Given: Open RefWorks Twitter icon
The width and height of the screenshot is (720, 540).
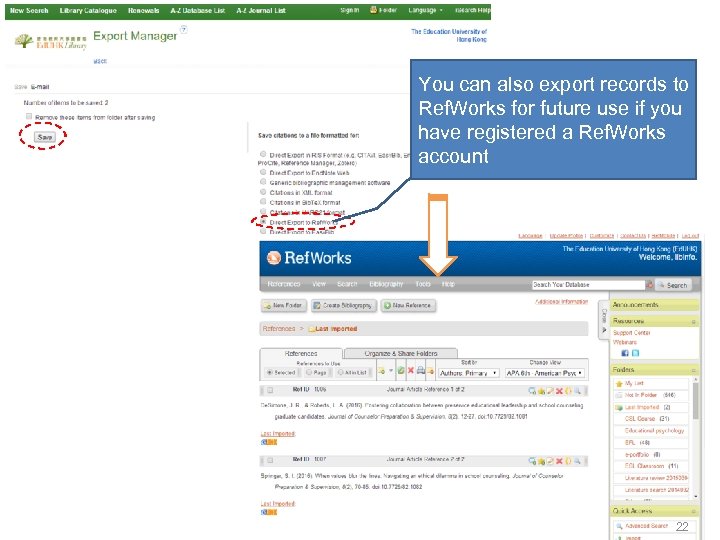Looking at the screenshot, I should [x=635, y=353].
